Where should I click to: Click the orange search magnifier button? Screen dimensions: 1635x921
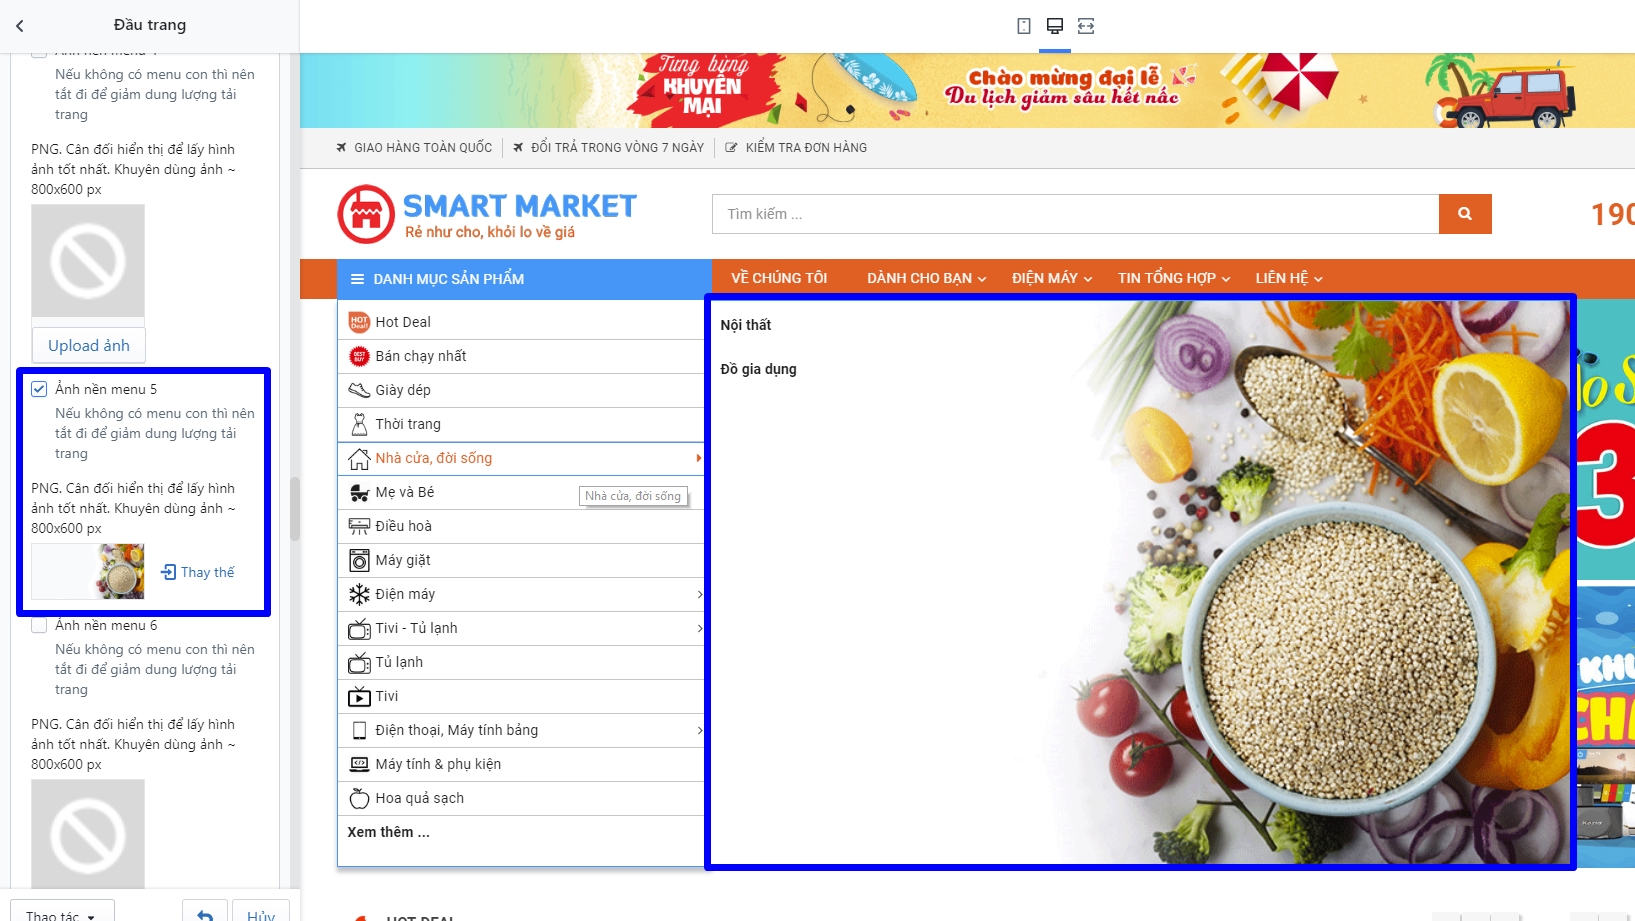pyautogui.click(x=1465, y=214)
